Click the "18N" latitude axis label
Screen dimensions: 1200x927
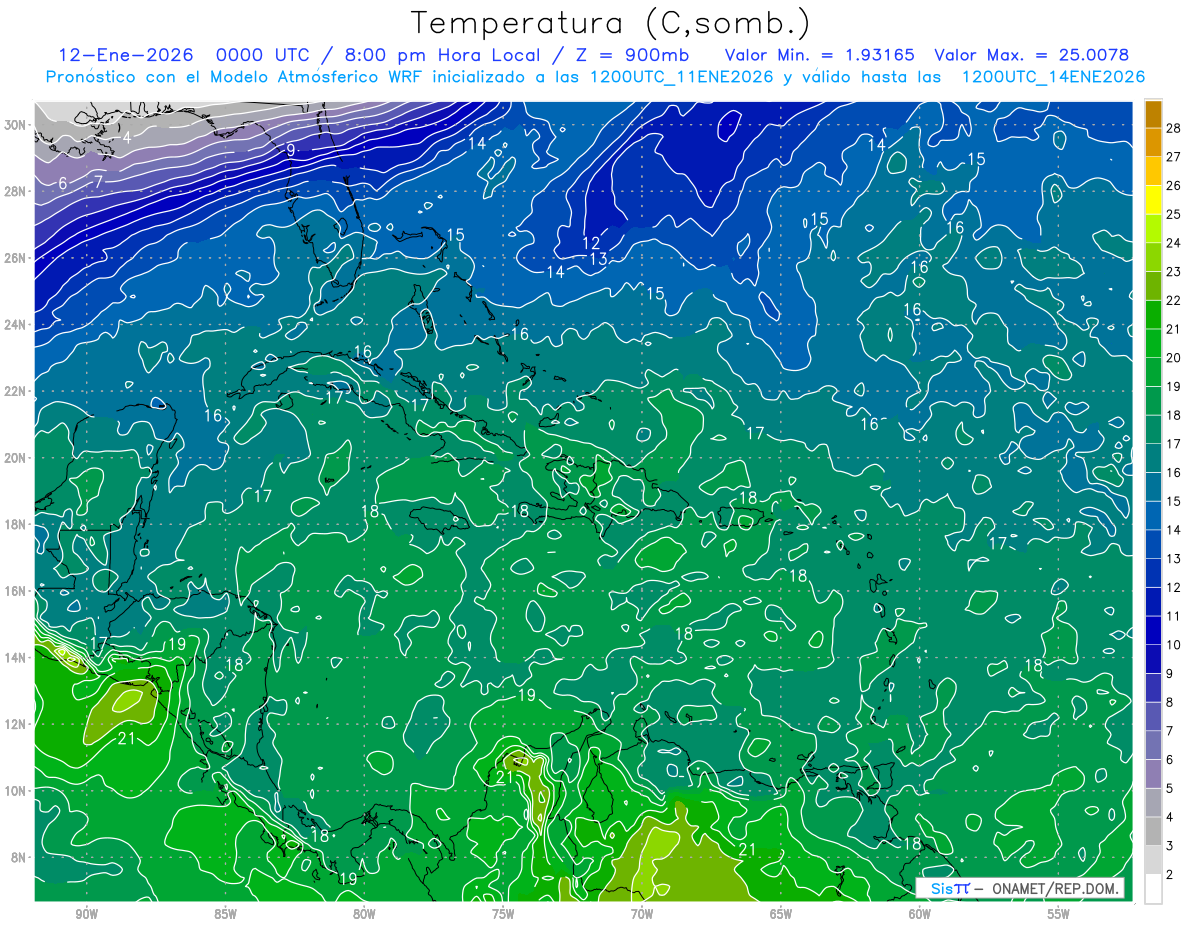pyautogui.click(x=16, y=524)
